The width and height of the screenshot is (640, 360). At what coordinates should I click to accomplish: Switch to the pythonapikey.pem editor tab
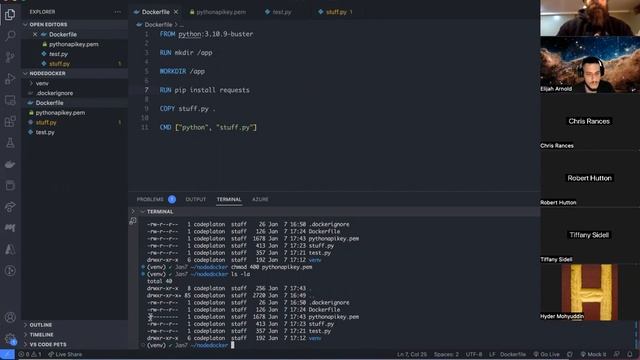pyautogui.click(x=218, y=12)
